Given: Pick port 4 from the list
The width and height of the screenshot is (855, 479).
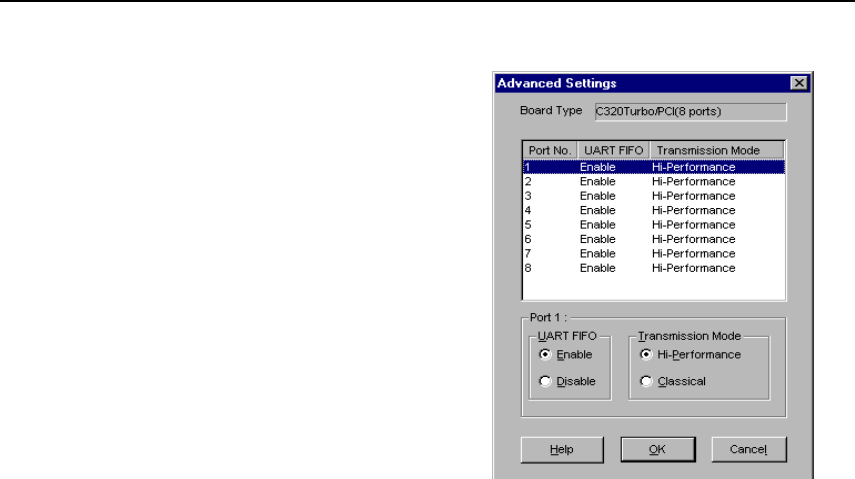Looking at the screenshot, I should [652, 210].
